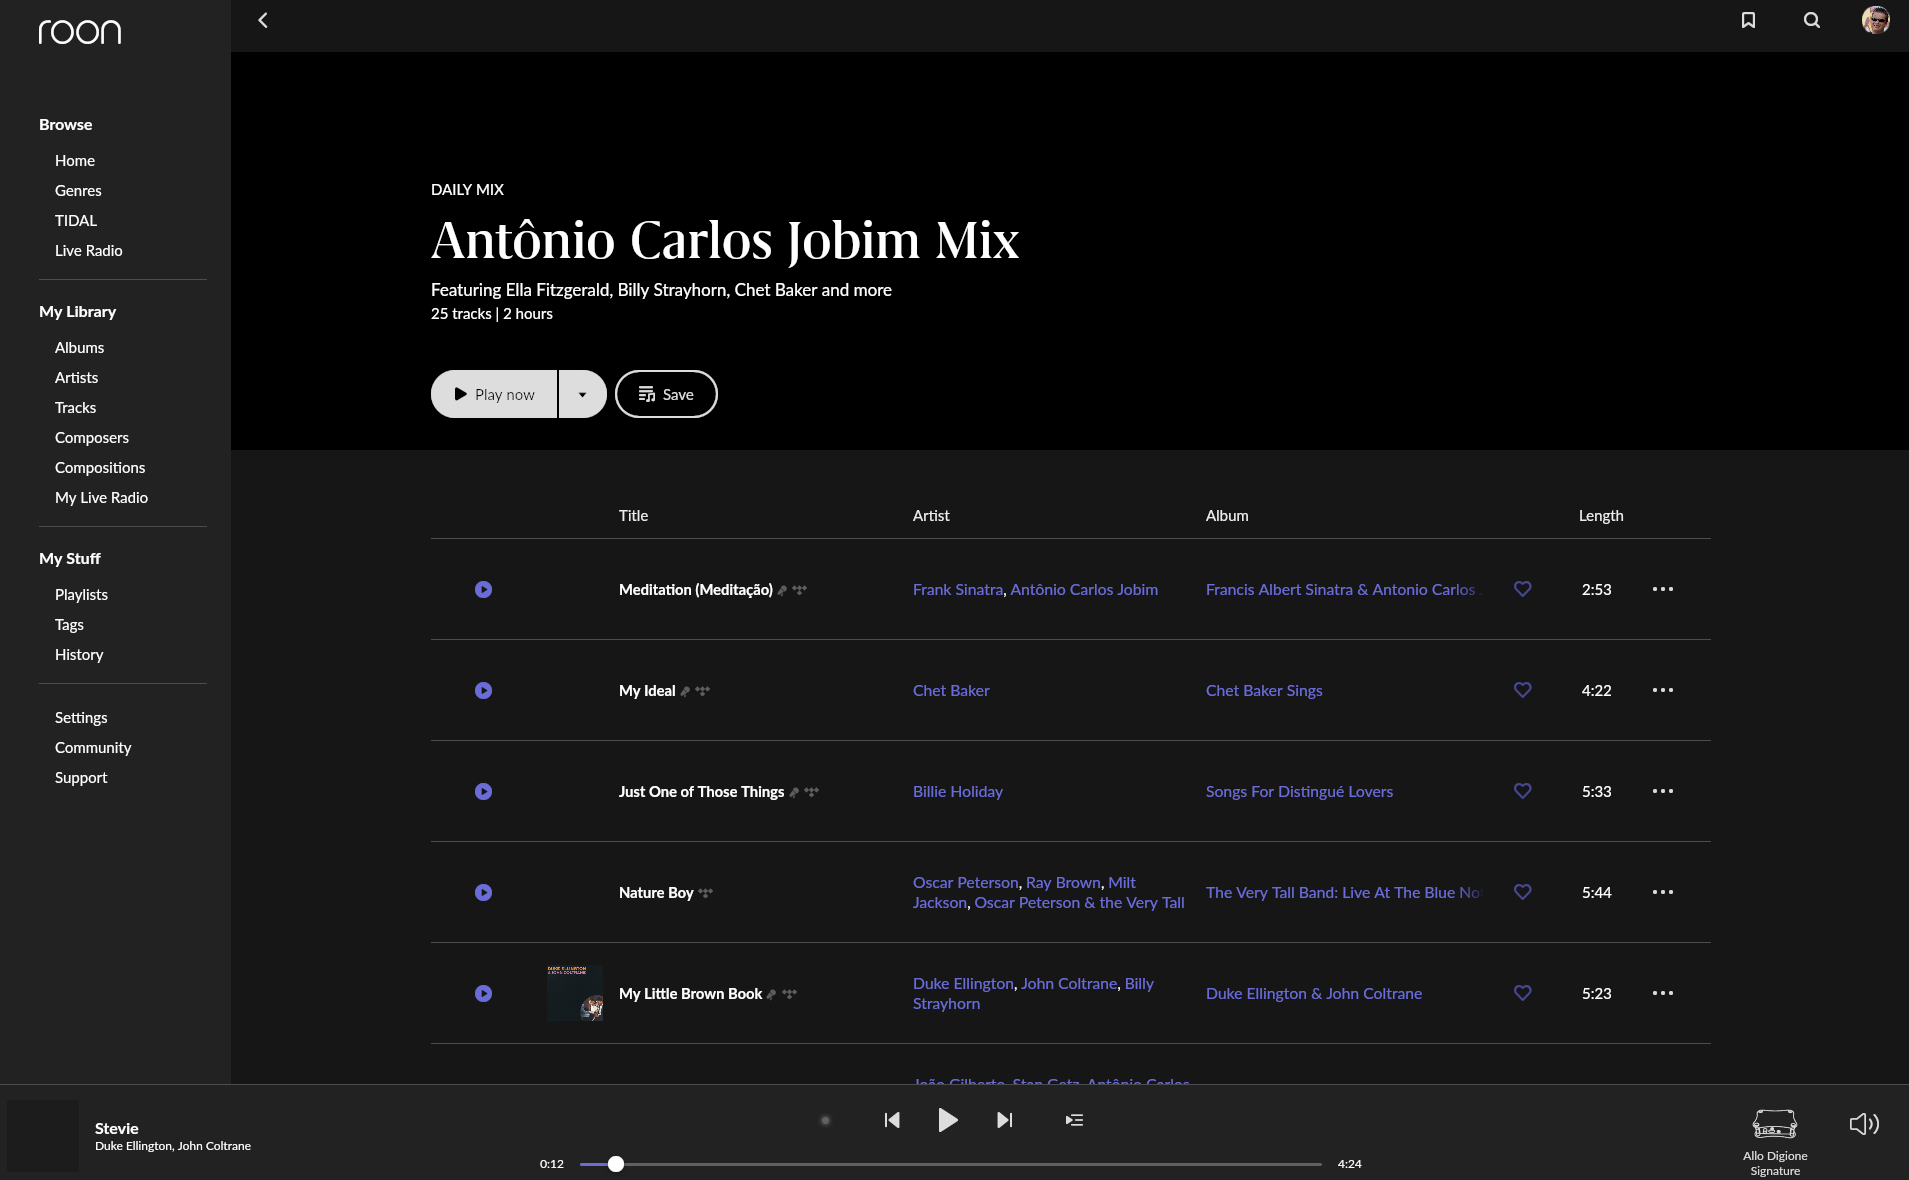
Task: Open more options for Meditation track
Action: coord(1662,589)
